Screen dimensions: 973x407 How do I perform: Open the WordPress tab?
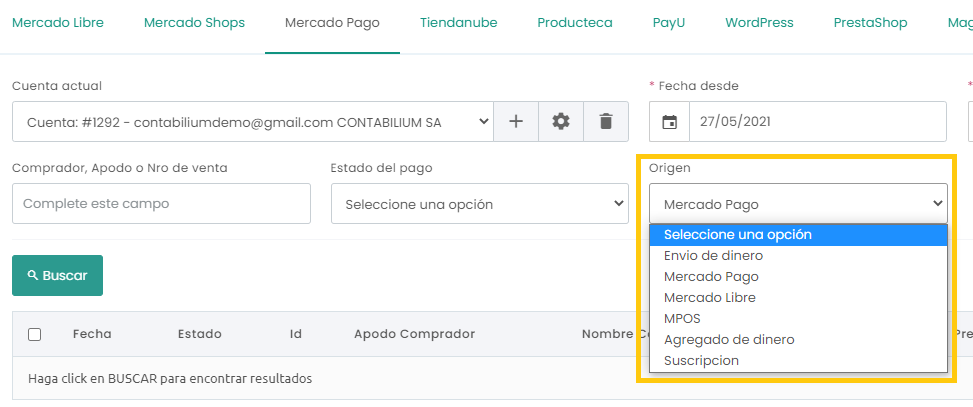click(x=760, y=23)
